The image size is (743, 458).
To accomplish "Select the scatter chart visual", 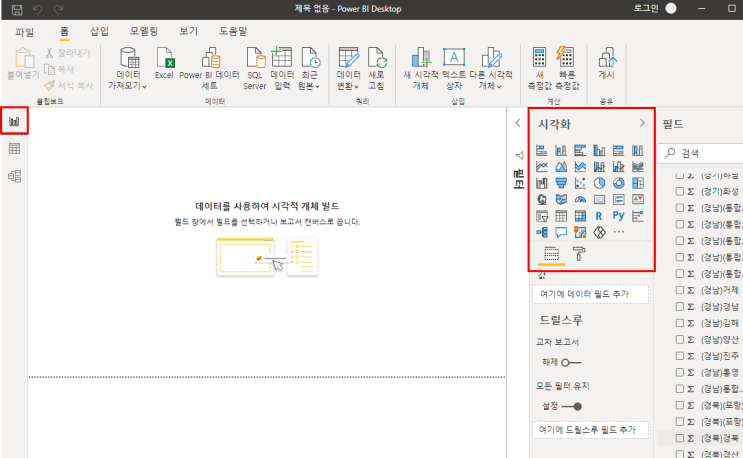I will point(580,183).
